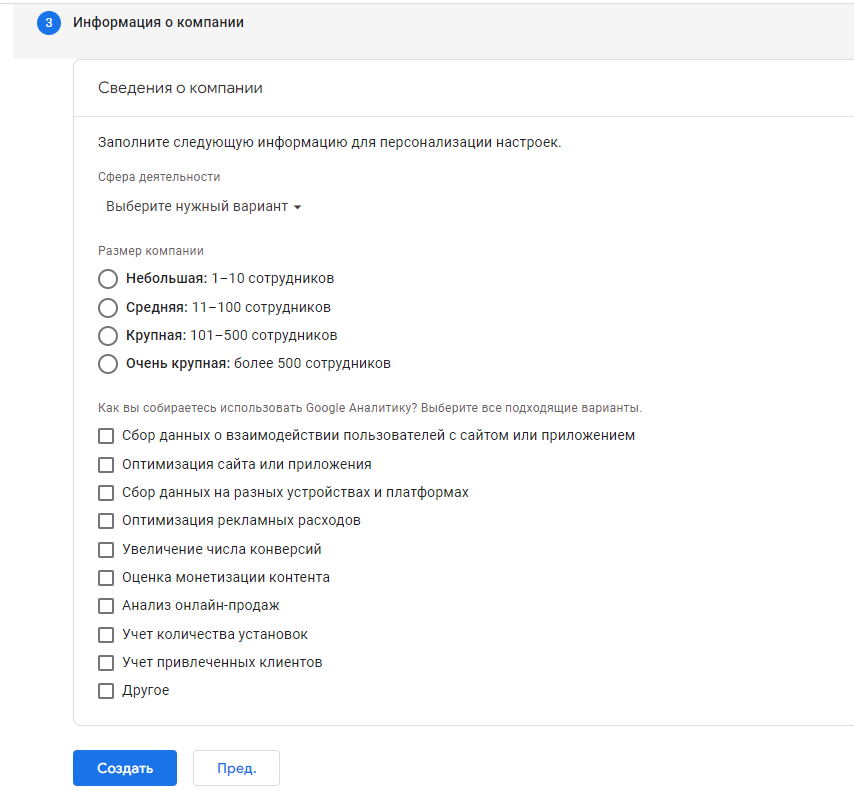
Task: Go back with the 'Пред.' button
Action: point(236,768)
